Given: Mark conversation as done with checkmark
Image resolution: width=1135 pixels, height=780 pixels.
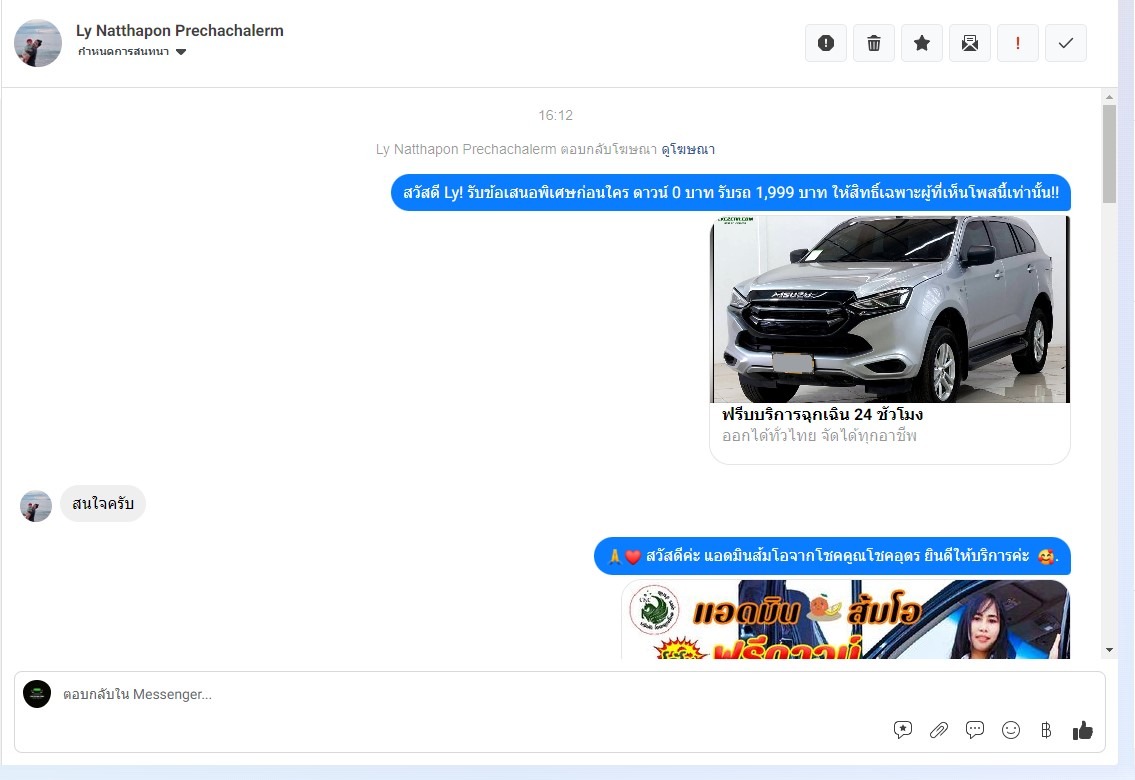Looking at the screenshot, I should pos(1066,43).
